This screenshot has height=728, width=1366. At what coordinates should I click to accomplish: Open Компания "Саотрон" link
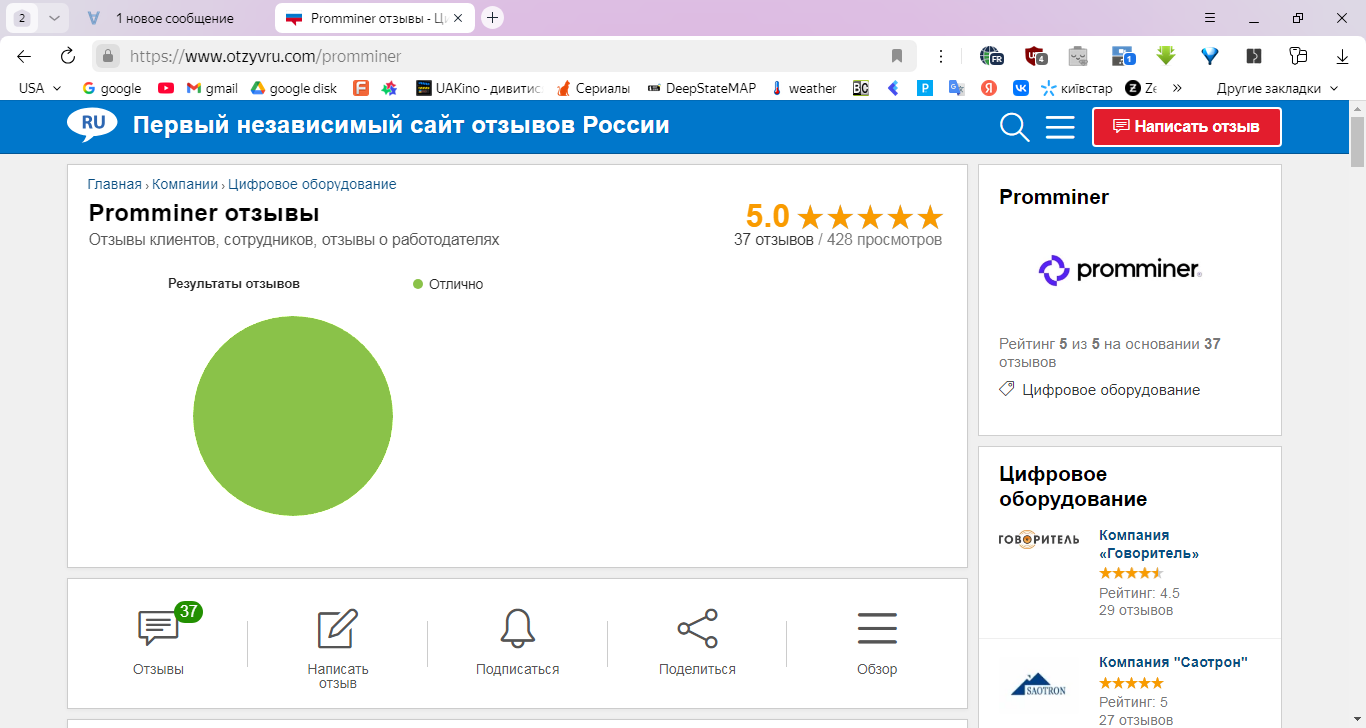1173,662
